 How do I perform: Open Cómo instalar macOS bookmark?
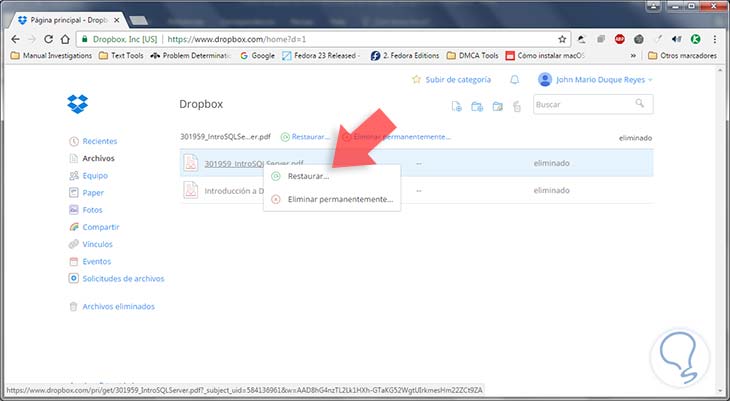pos(545,55)
